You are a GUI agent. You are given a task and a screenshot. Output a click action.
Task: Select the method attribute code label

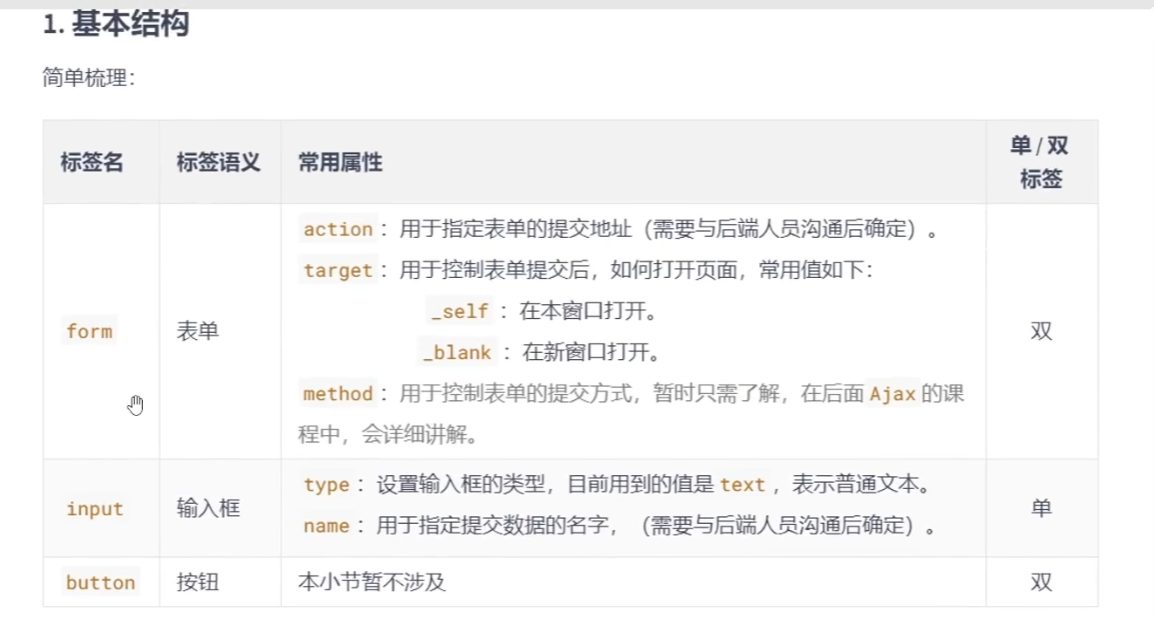(x=339, y=394)
